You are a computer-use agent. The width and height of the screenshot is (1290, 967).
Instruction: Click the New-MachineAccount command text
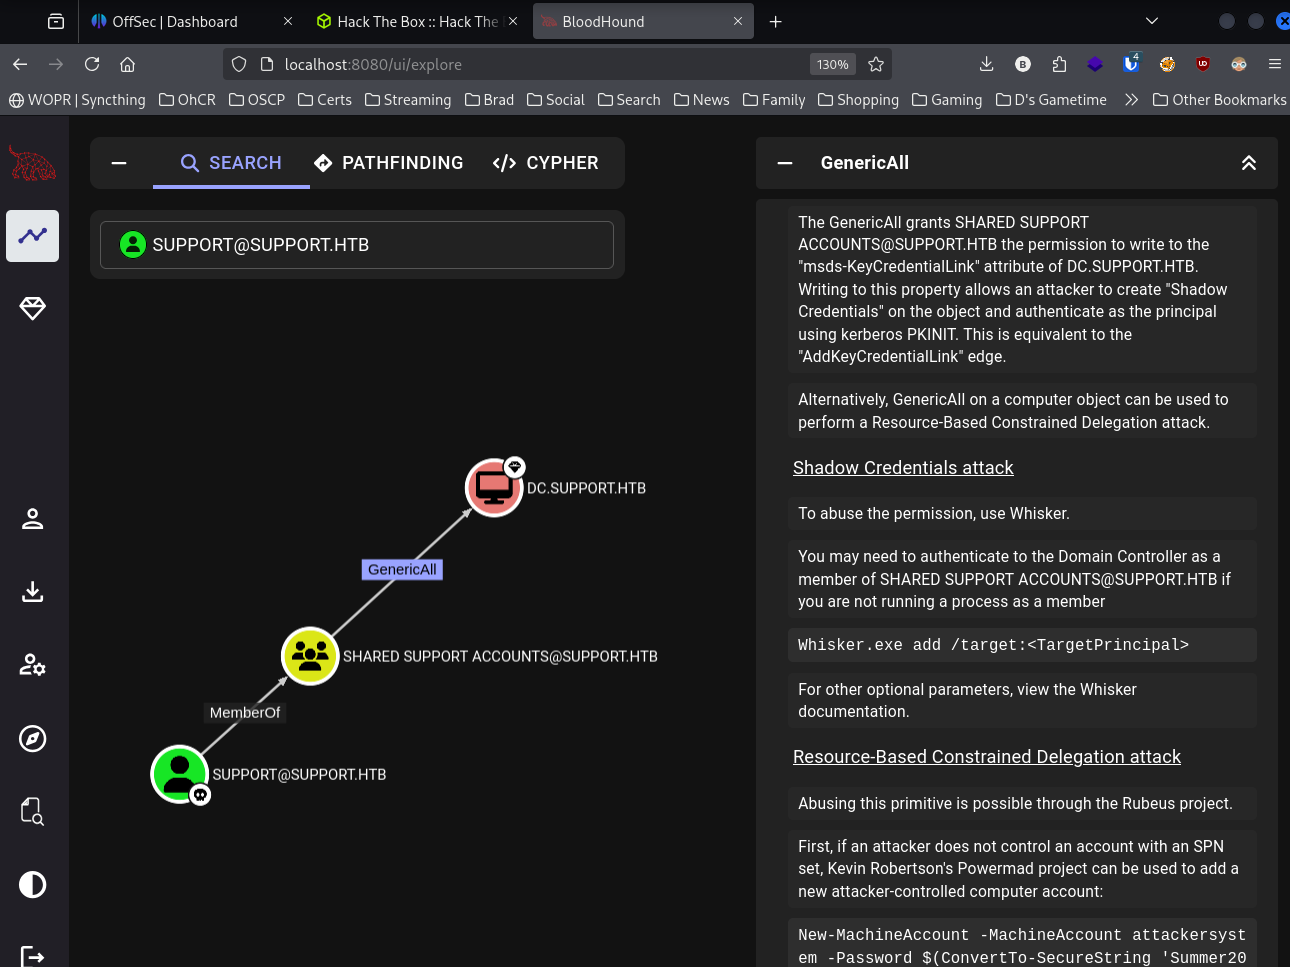1022,946
